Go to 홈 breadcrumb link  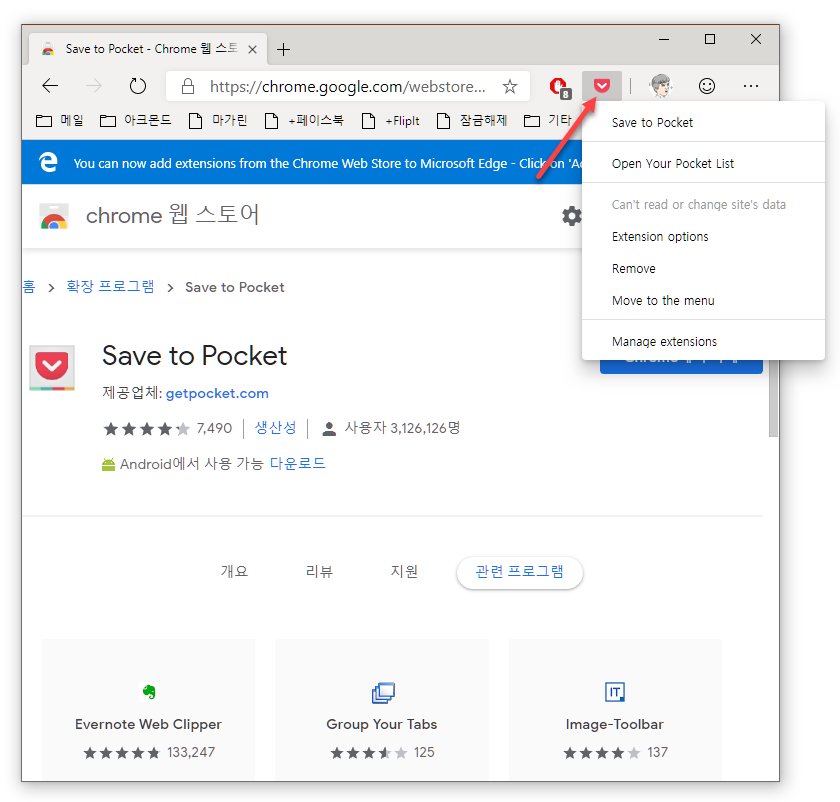[29, 287]
